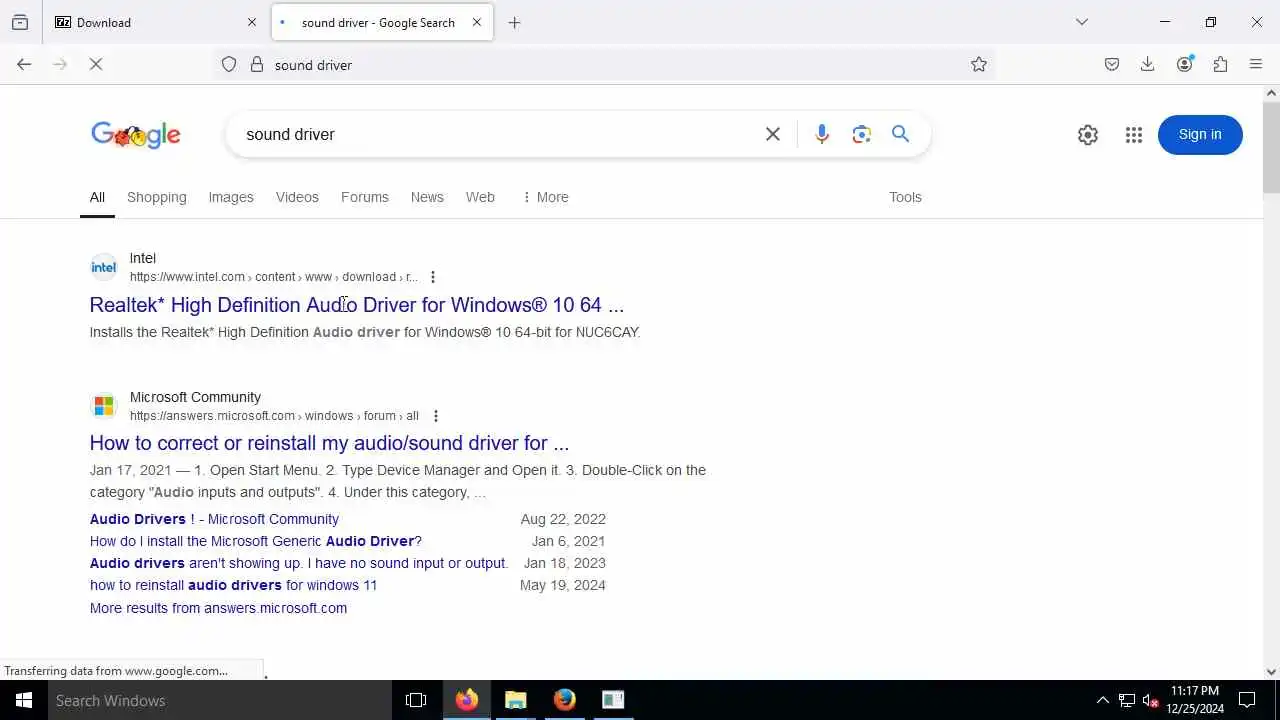Open options for Intel result
Image resolution: width=1280 pixels, height=720 pixels.
tap(433, 277)
